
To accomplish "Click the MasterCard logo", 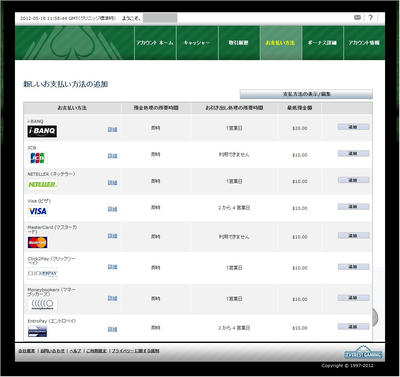I will point(37,243).
